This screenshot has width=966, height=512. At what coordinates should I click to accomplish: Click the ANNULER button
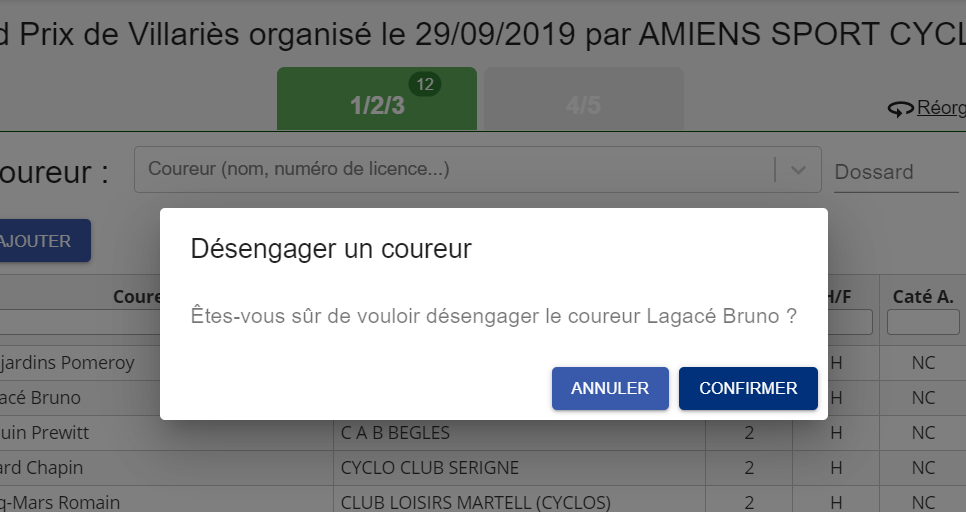click(x=610, y=388)
